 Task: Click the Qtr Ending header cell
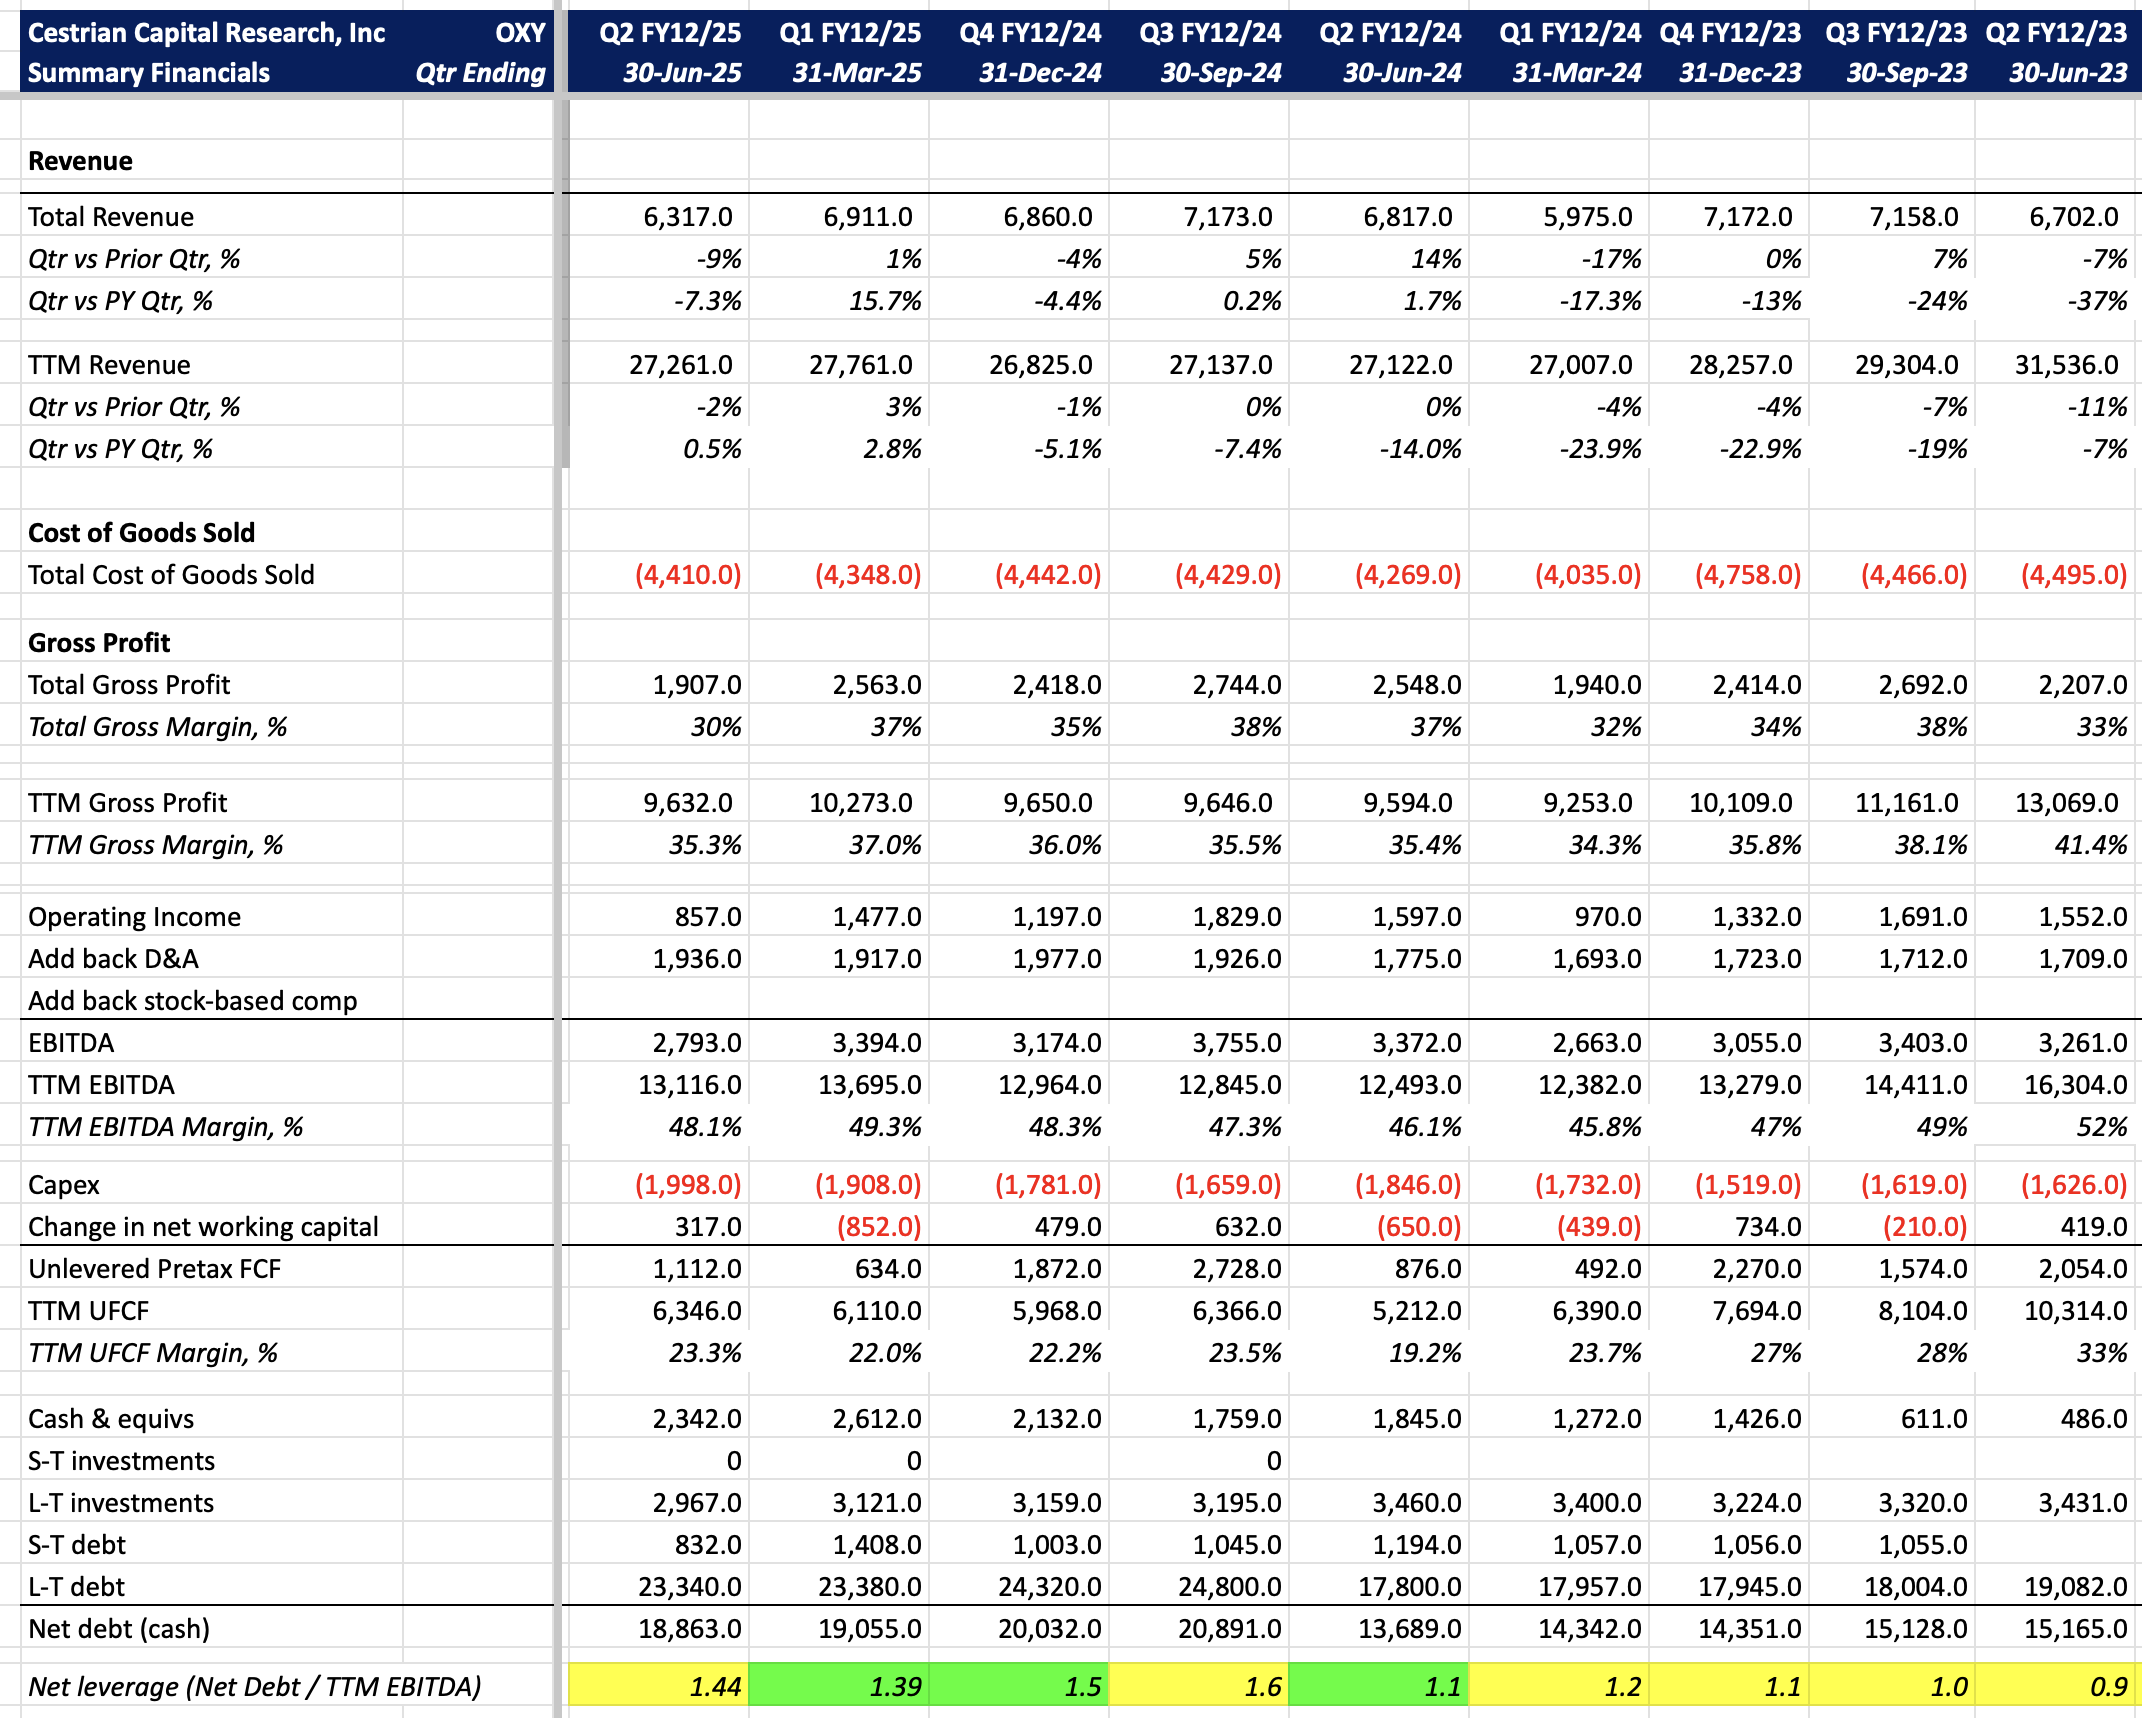480,73
